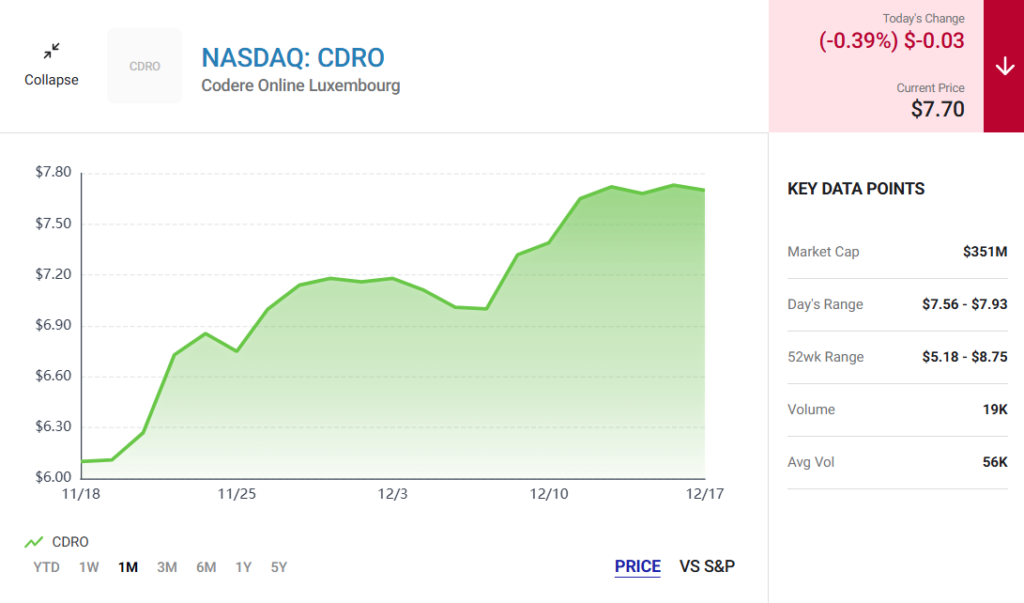Toggle chart to PRICE view
The height and width of the screenshot is (603, 1024).
[x=637, y=567]
